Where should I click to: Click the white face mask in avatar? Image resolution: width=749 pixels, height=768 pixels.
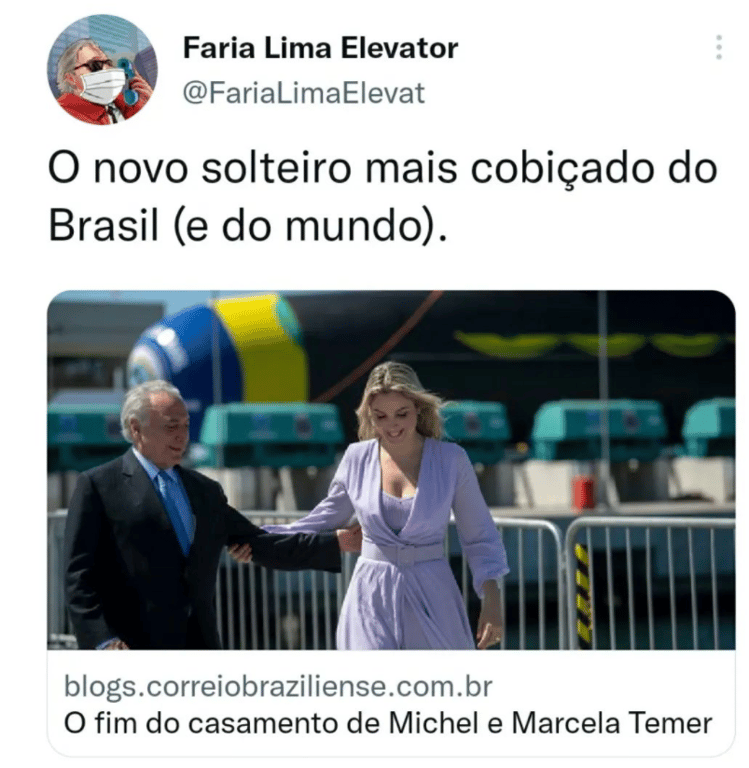tap(101, 85)
